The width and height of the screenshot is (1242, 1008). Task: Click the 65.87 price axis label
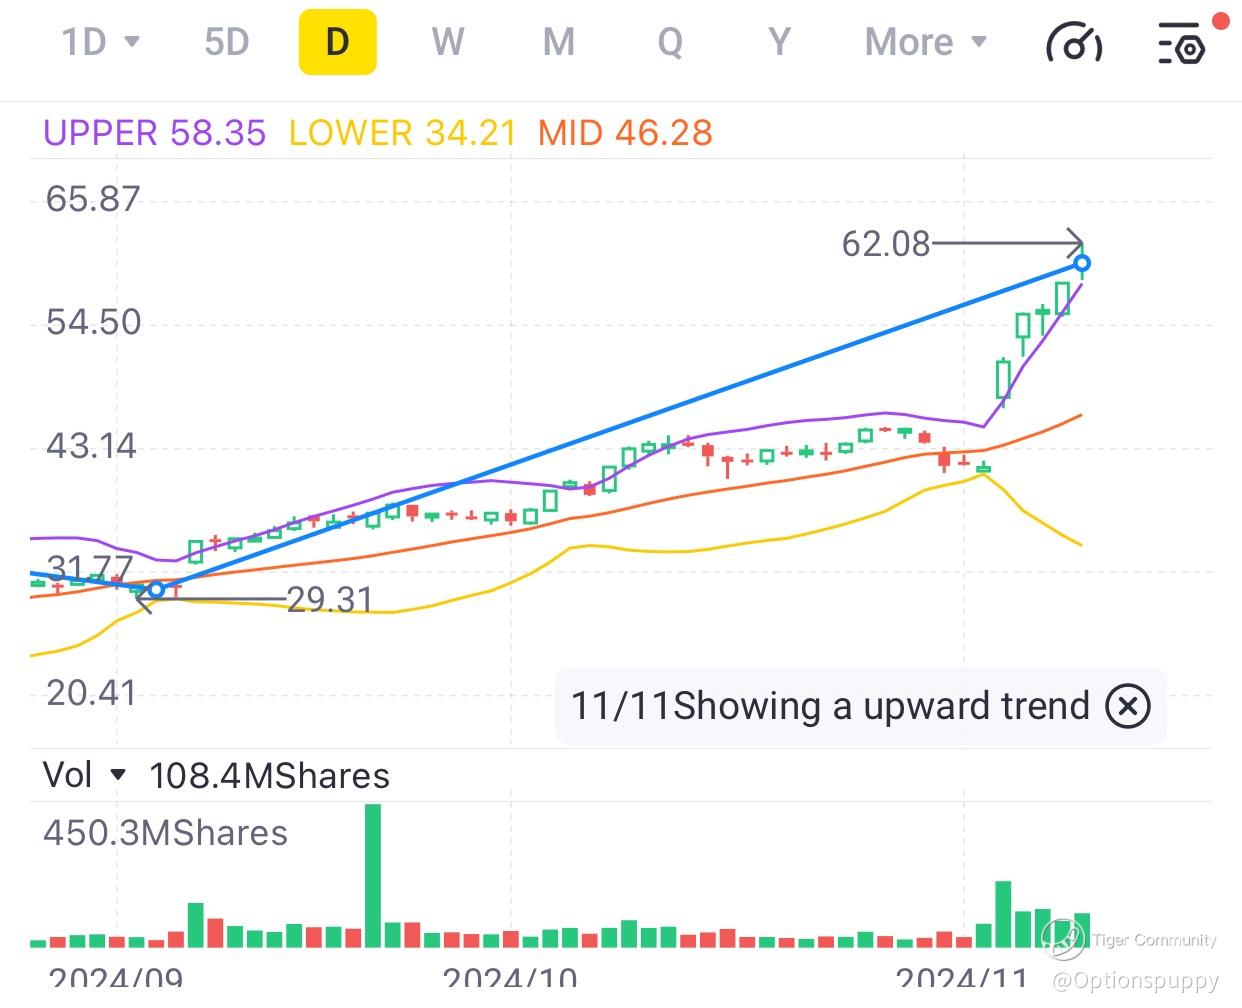click(x=93, y=199)
